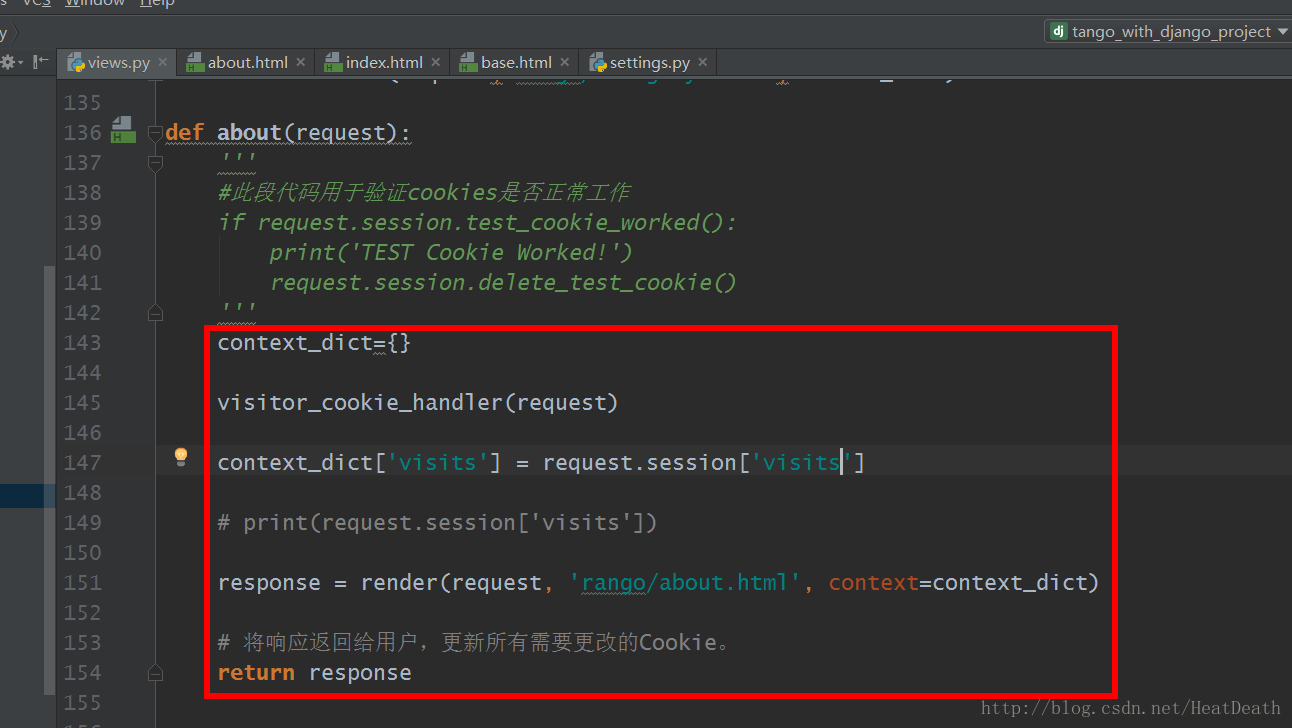Image resolution: width=1292 pixels, height=728 pixels.
Task: Click line number 135 in the gutter
Action: (83, 102)
